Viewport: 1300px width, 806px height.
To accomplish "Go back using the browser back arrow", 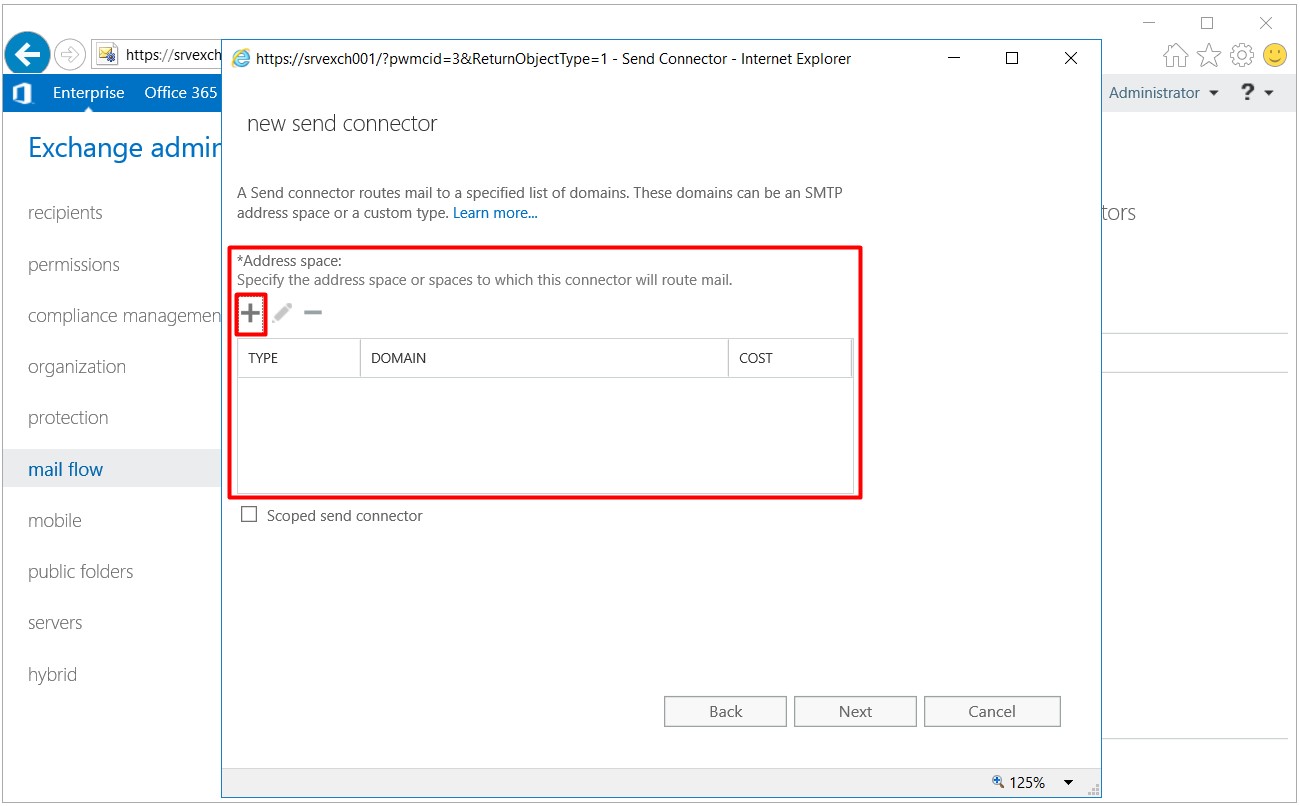I will click(x=27, y=54).
